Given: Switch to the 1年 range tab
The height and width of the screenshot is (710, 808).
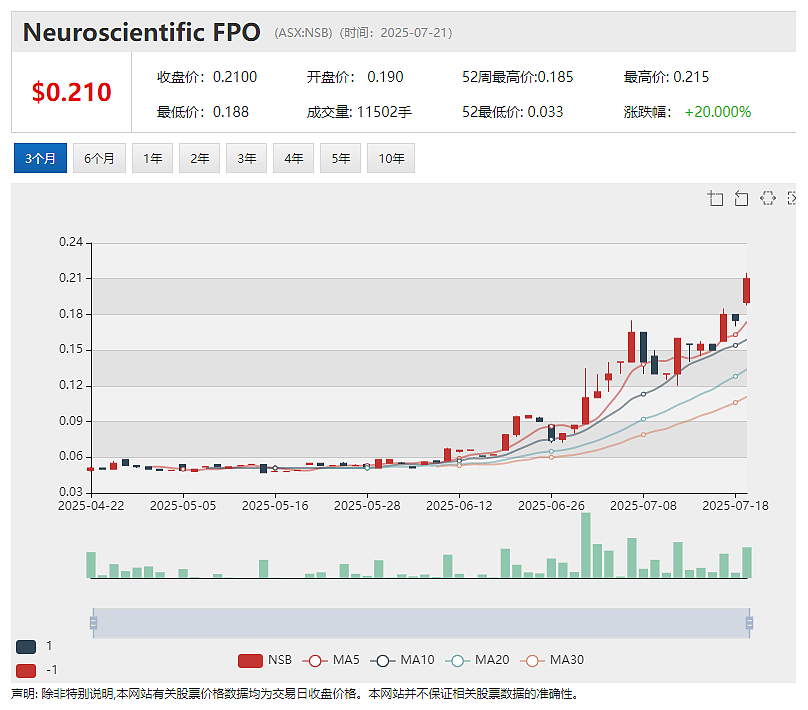Looking at the screenshot, I should tap(153, 158).
